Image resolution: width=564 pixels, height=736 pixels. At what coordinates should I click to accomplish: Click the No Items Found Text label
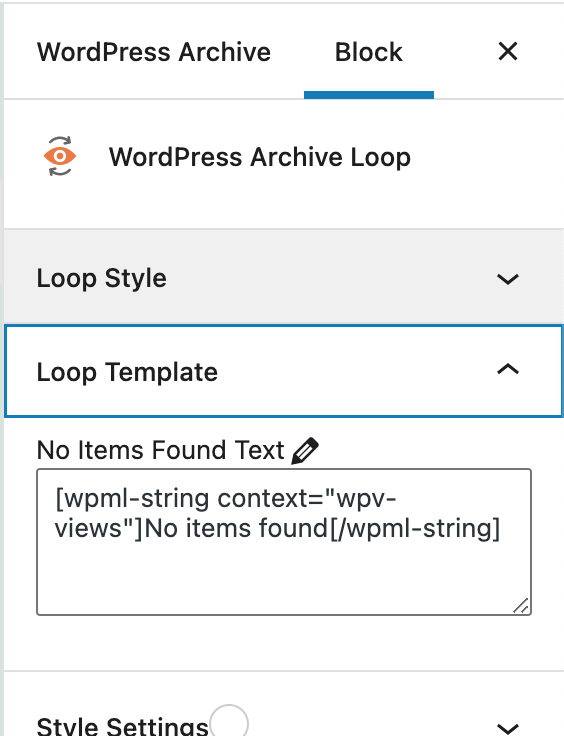(x=160, y=450)
